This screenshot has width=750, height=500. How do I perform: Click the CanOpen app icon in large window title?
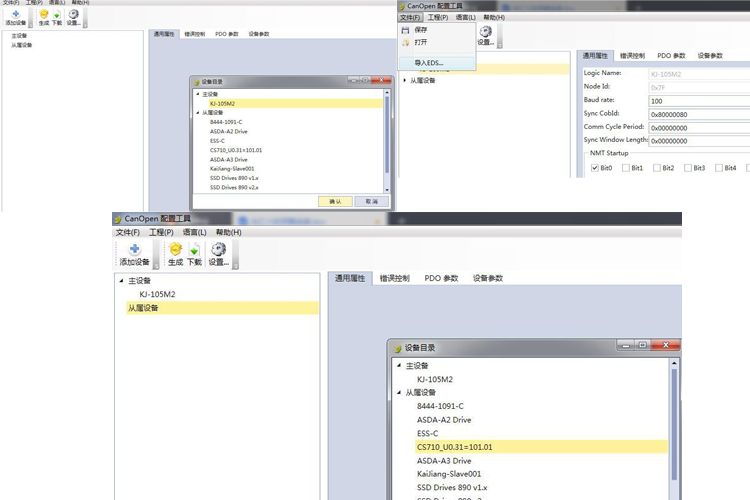pyautogui.click(x=117, y=219)
